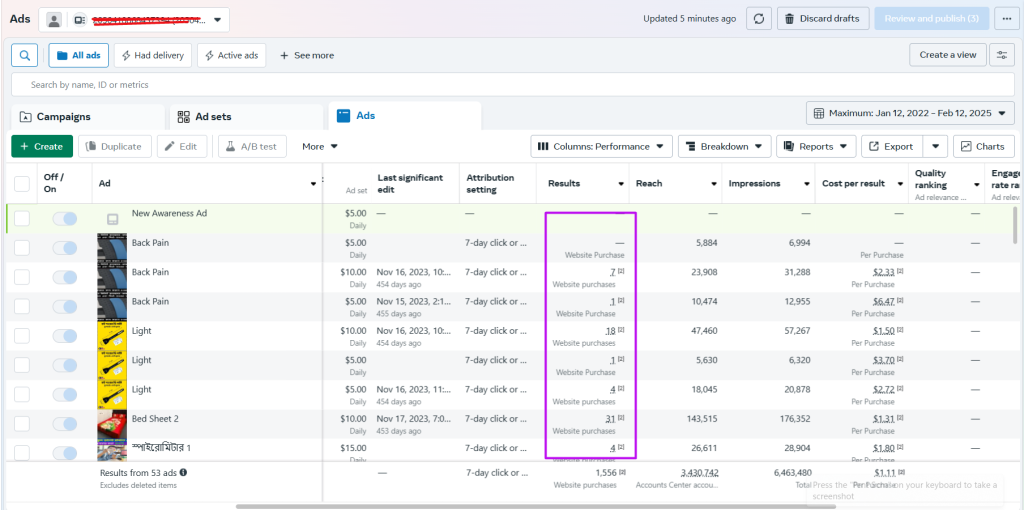Click the Export button
Viewport: 1024px width, 510px height.
[890, 146]
